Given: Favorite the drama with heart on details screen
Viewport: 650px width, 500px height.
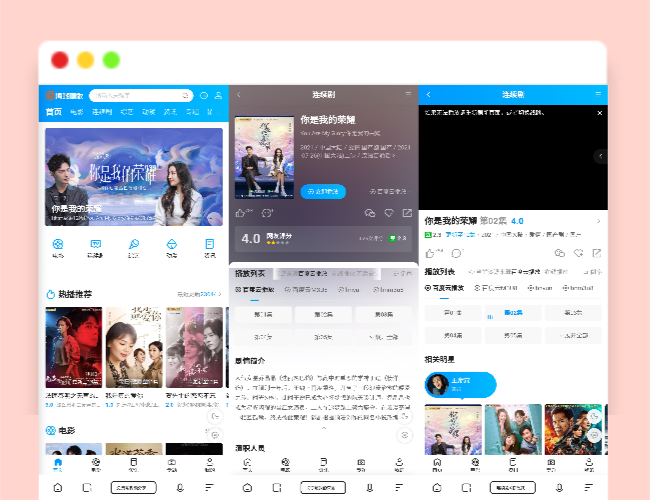Looking at the screenshot, I should pos(389,213).
